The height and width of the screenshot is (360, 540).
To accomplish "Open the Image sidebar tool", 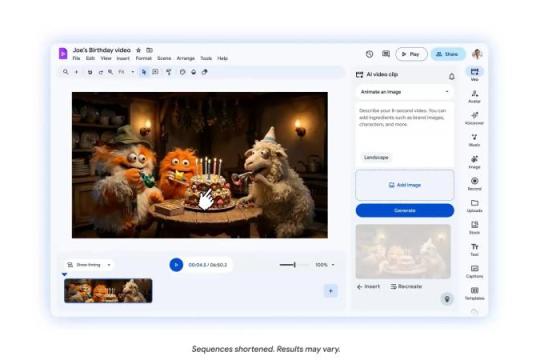I will [x=475, y=162].
